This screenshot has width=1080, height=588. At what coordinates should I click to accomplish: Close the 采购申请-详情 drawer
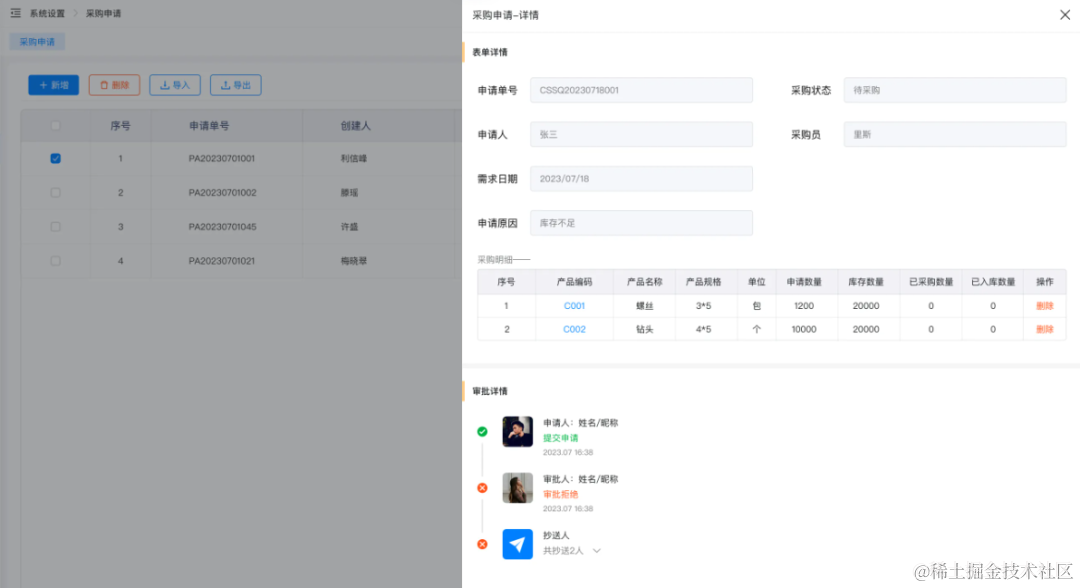pos(1065,14)
